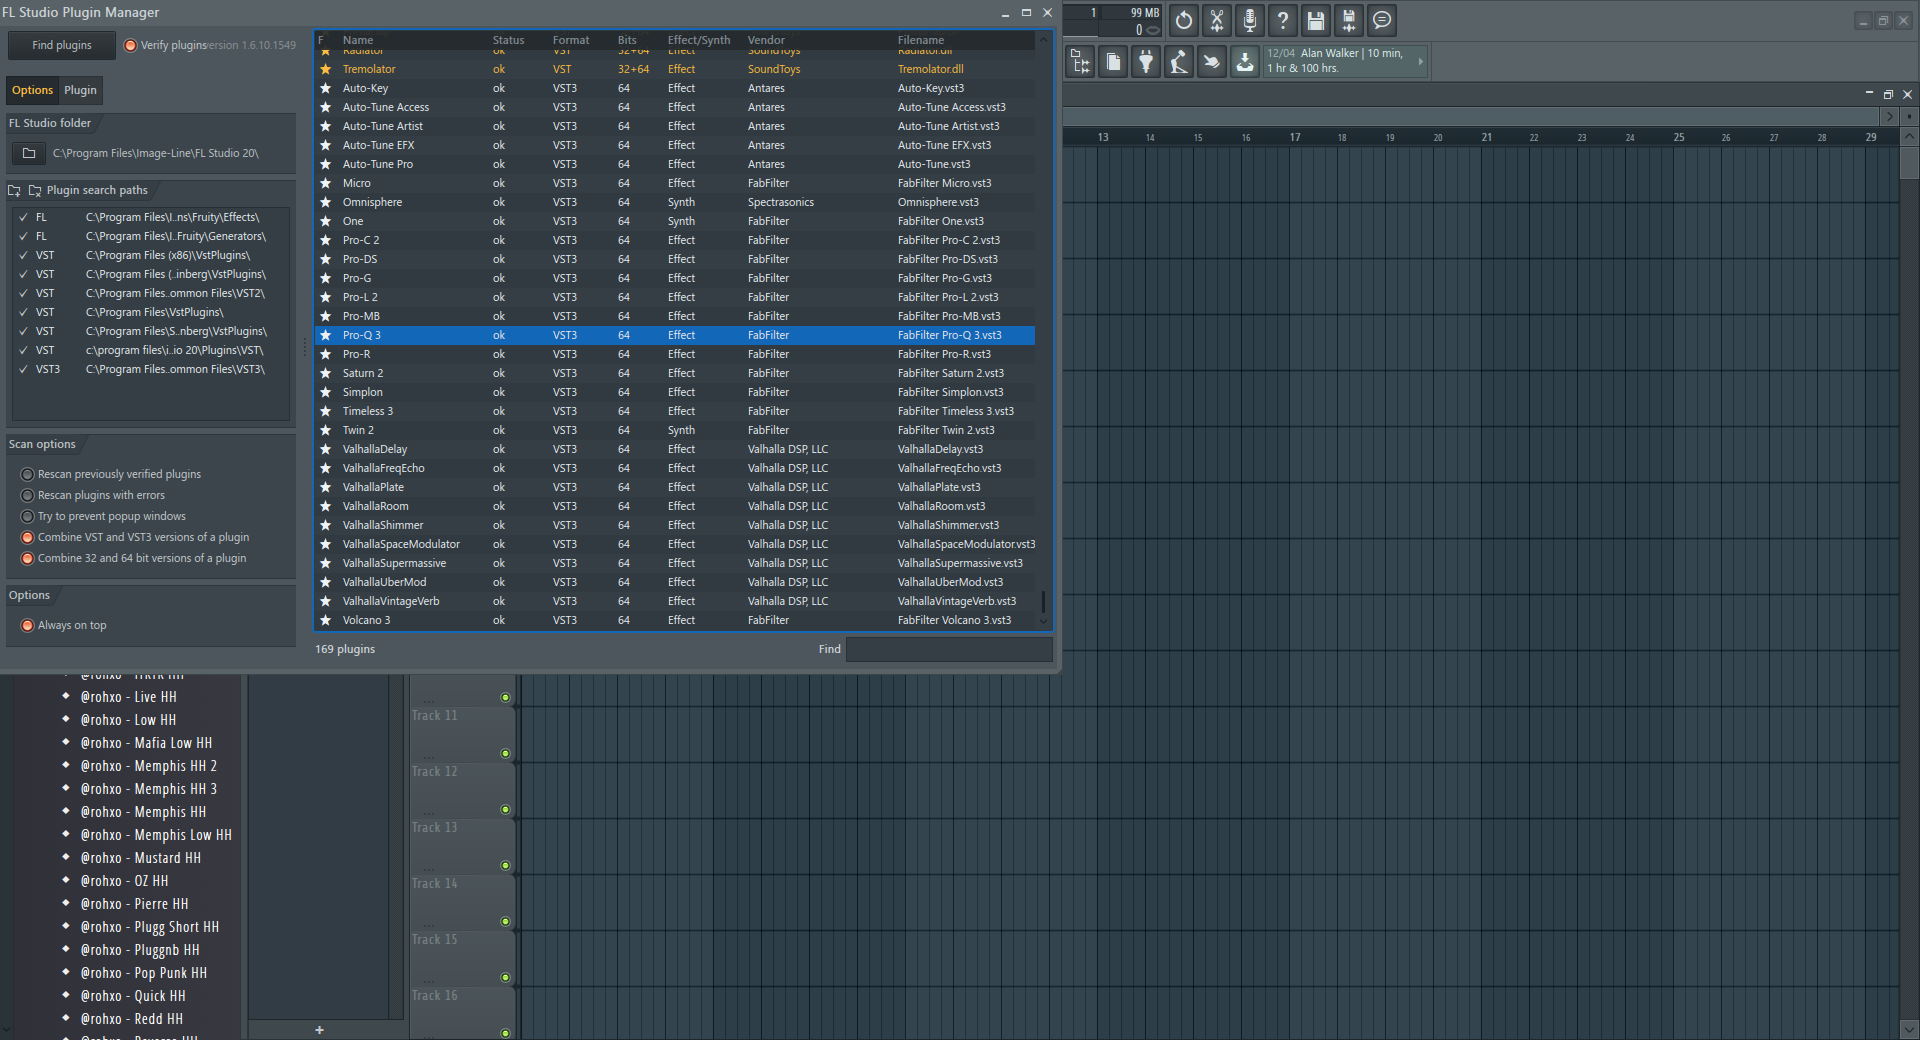Viewport: 1920px width, 1040px height.
Task: Open help with the question mark icon
Action: [1283, 20]
